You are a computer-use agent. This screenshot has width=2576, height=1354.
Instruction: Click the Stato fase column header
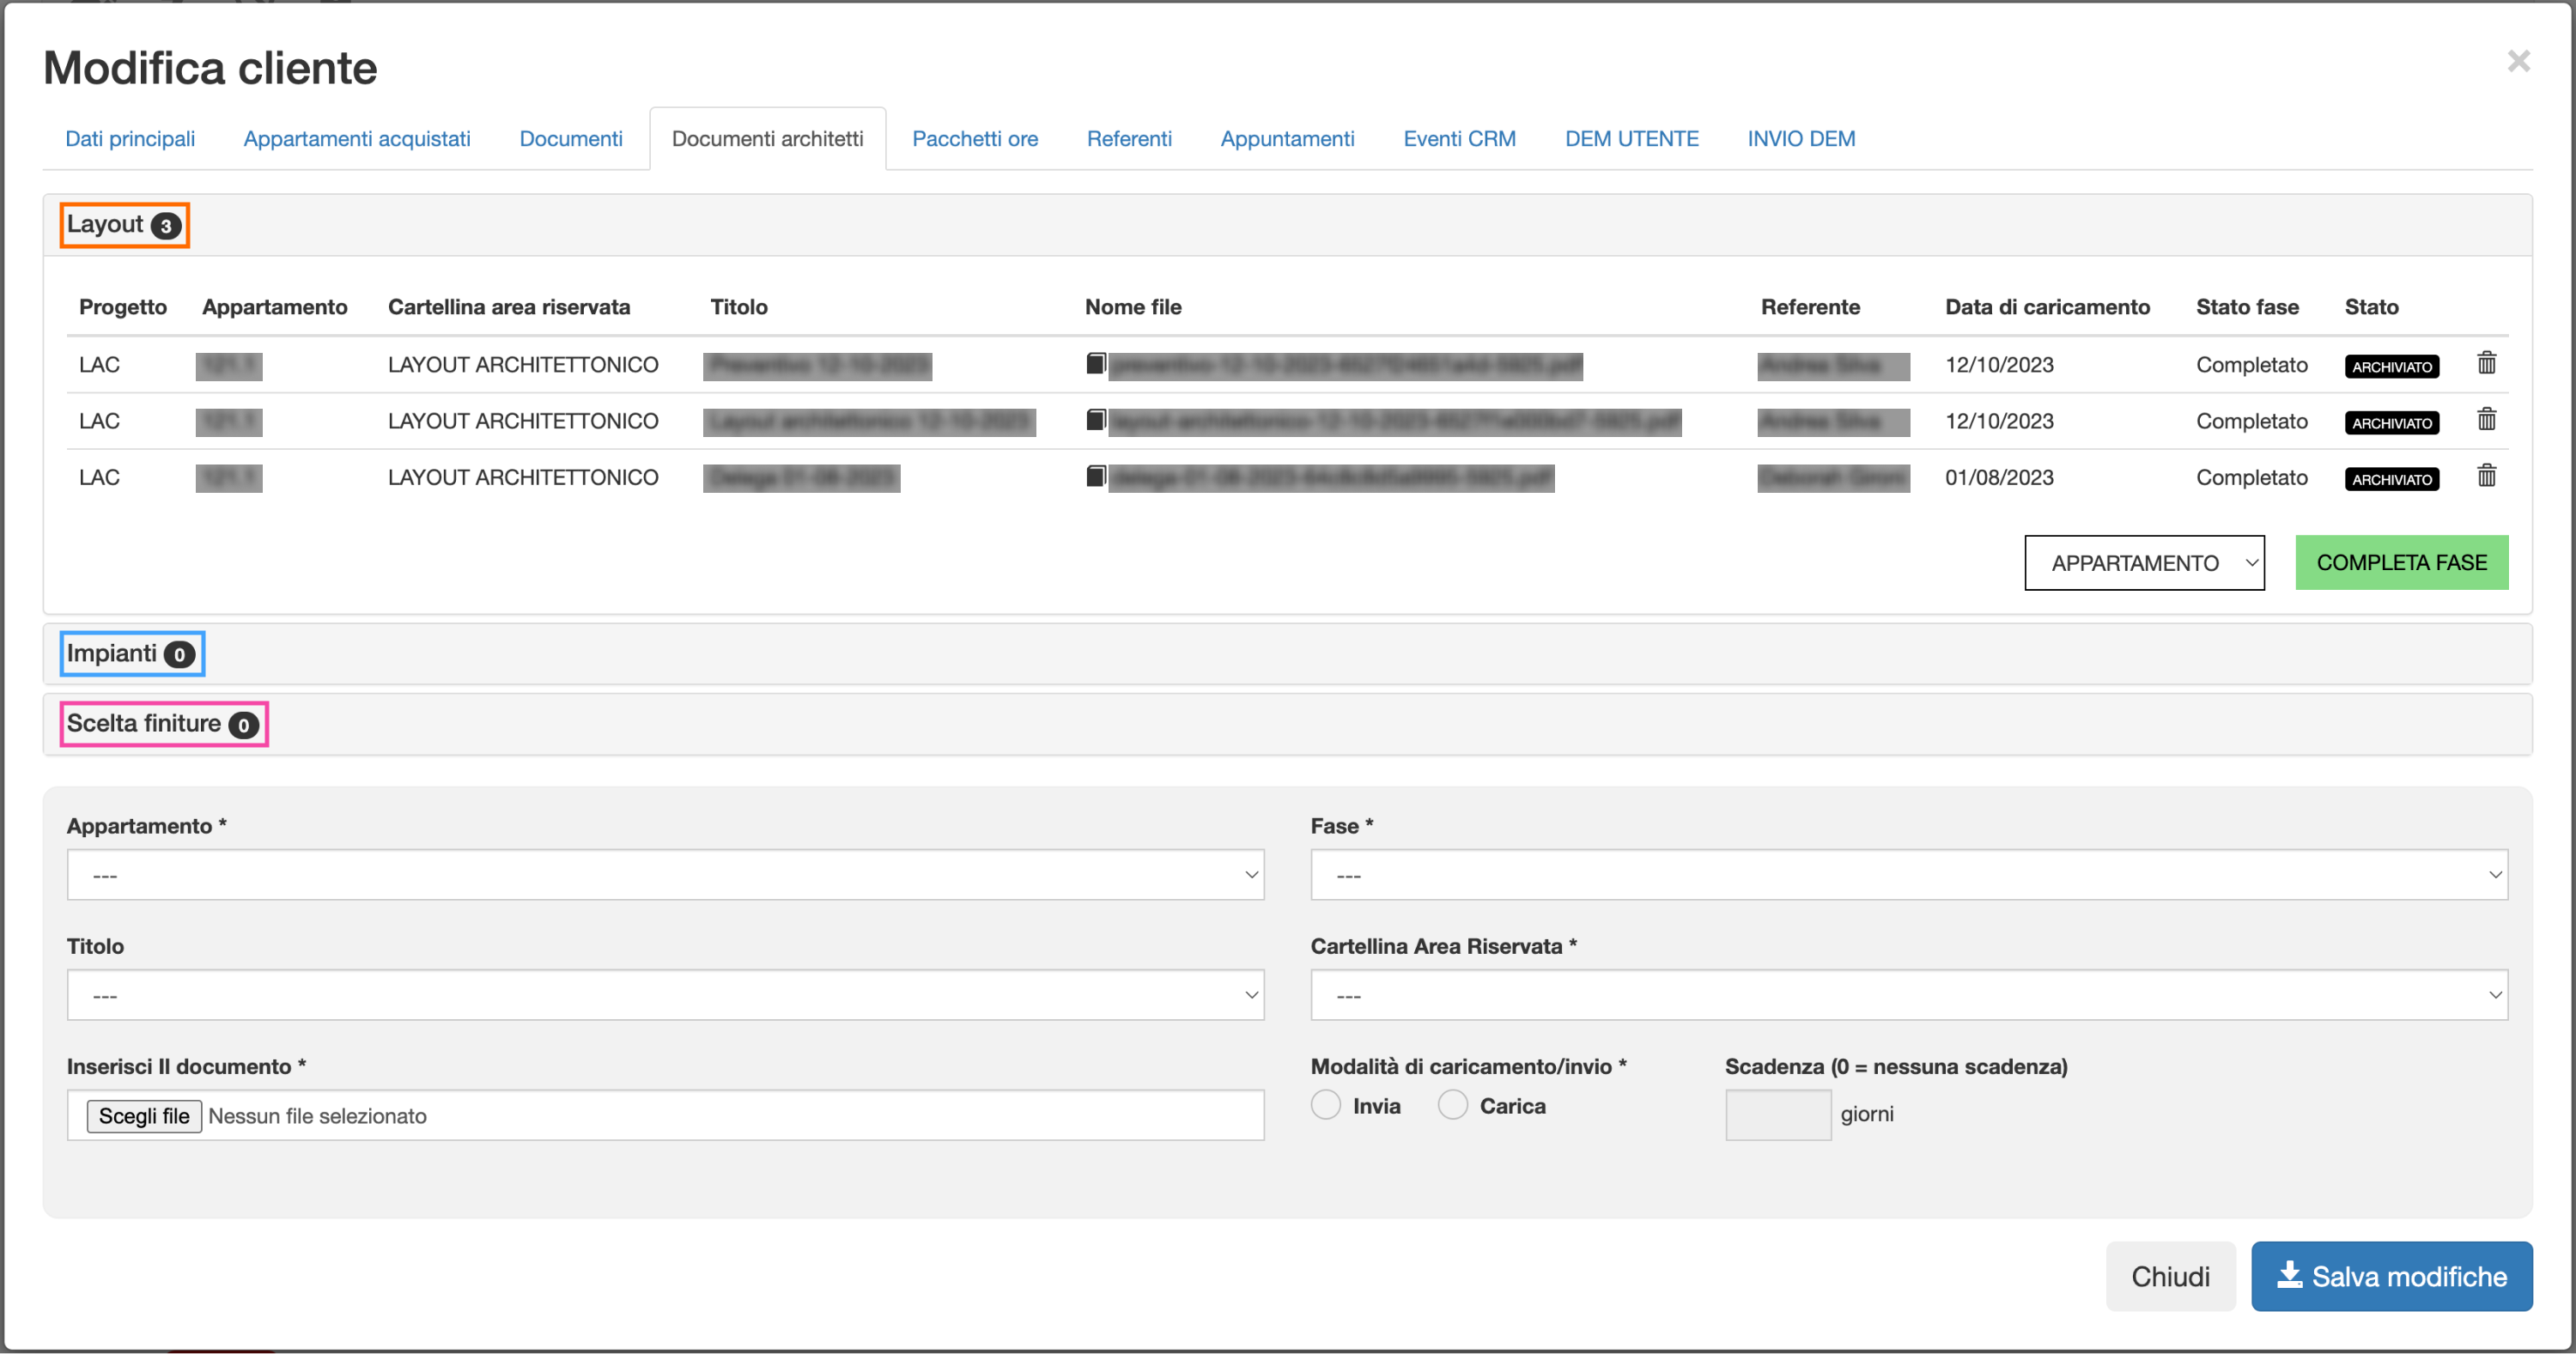coord(2247,307)
